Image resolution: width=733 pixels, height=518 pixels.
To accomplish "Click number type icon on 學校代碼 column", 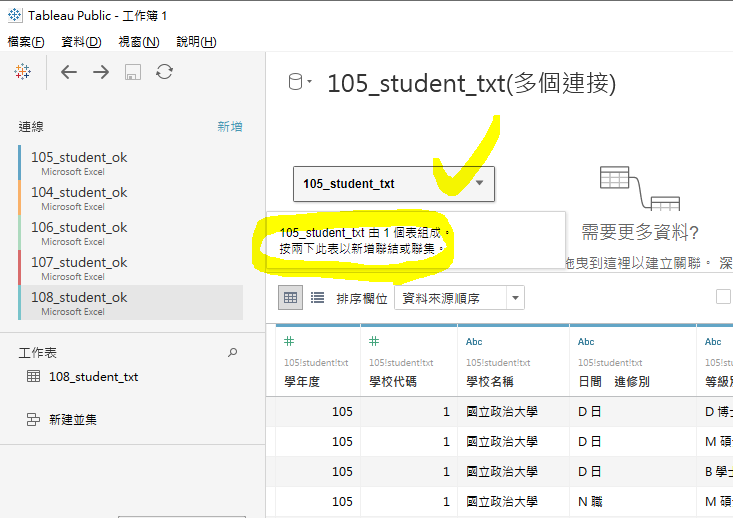I will coord(374,341).
